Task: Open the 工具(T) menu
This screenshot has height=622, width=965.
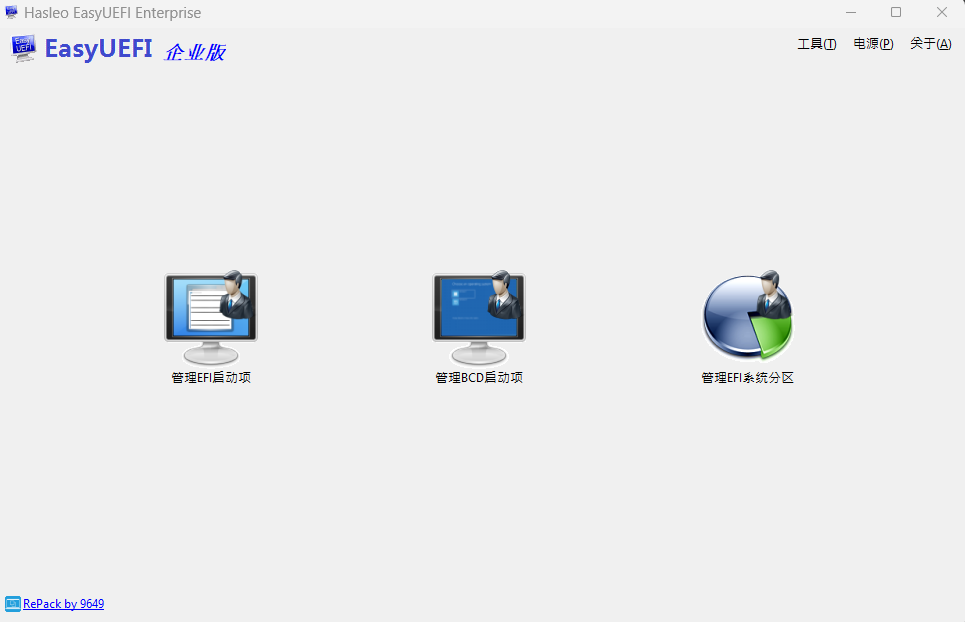Action: point(817,44)
